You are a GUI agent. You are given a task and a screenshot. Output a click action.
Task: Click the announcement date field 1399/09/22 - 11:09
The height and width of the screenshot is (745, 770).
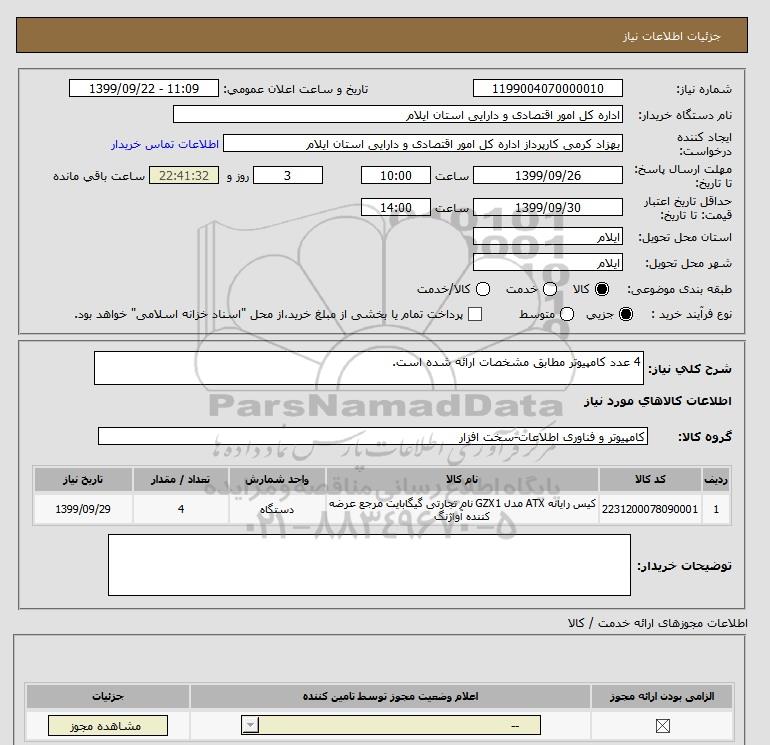[x=143, y=89]
